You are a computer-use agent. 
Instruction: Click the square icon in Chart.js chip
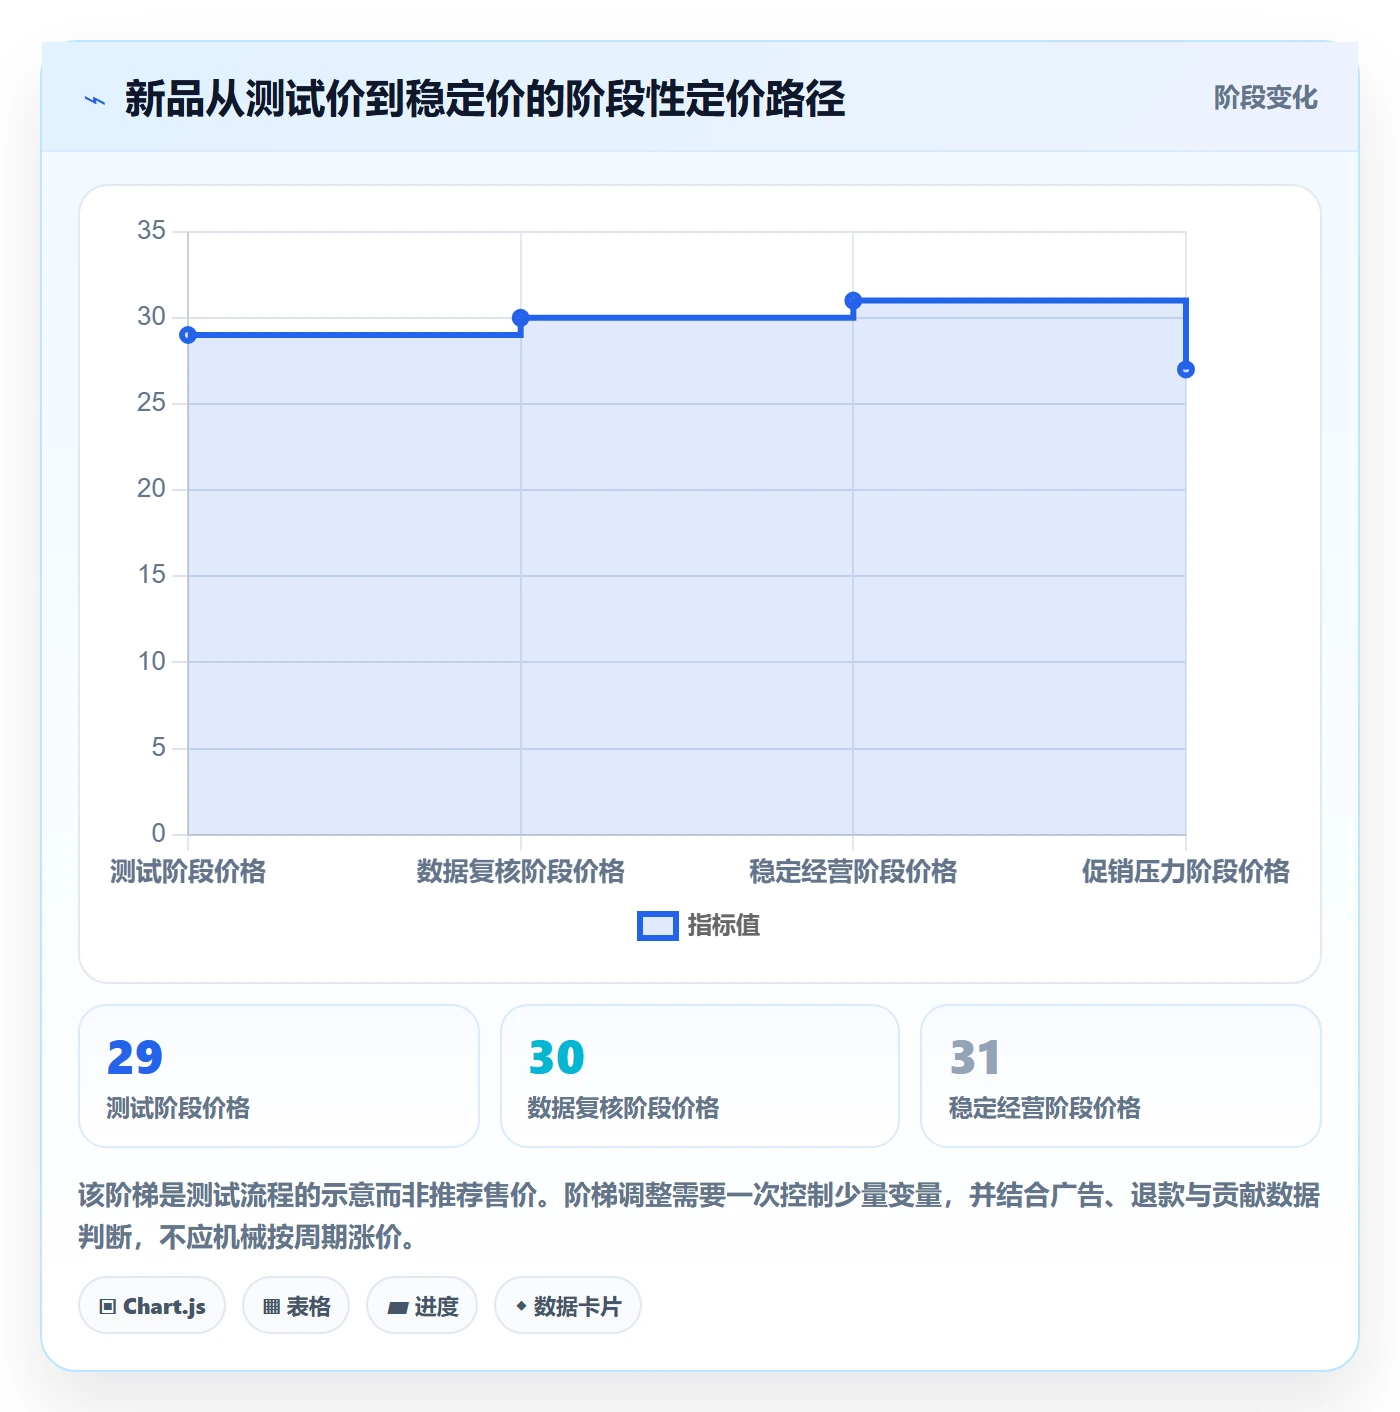tap(108, 1307)
